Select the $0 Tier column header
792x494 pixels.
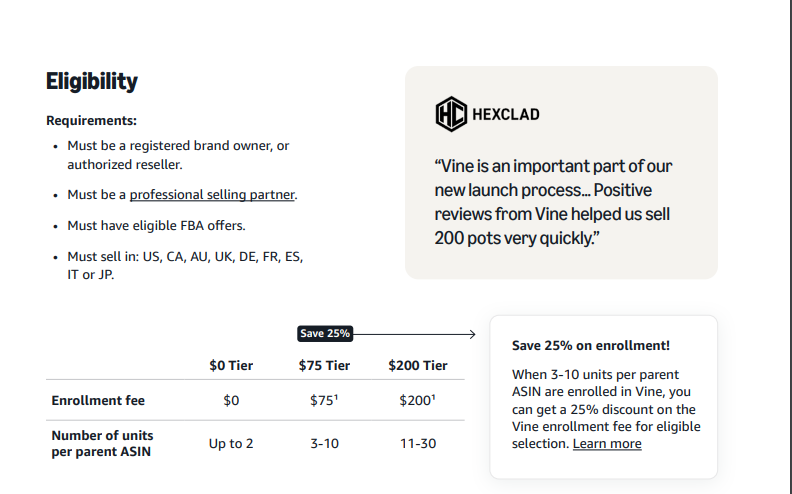(x=231, y=365)
